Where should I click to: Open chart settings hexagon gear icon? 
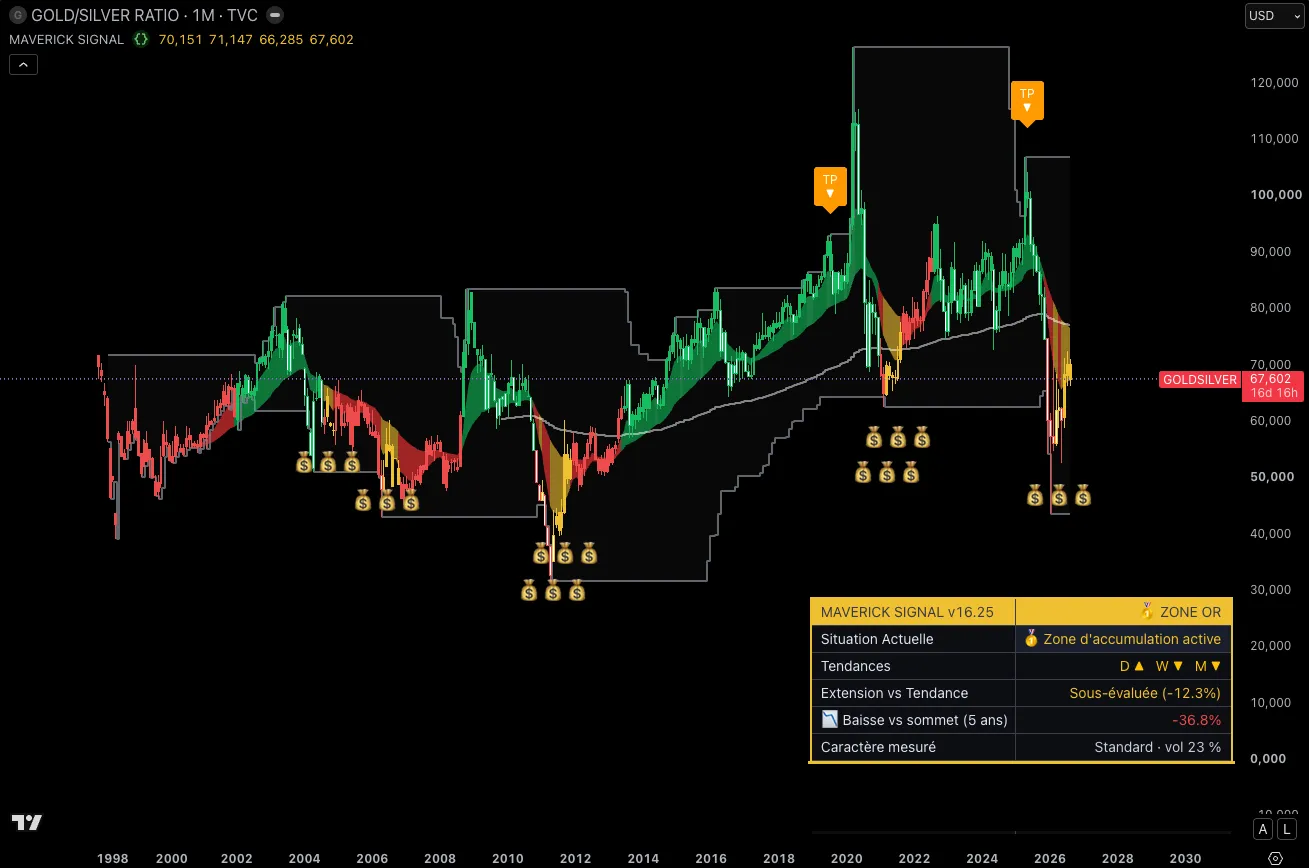point(1274,858)
